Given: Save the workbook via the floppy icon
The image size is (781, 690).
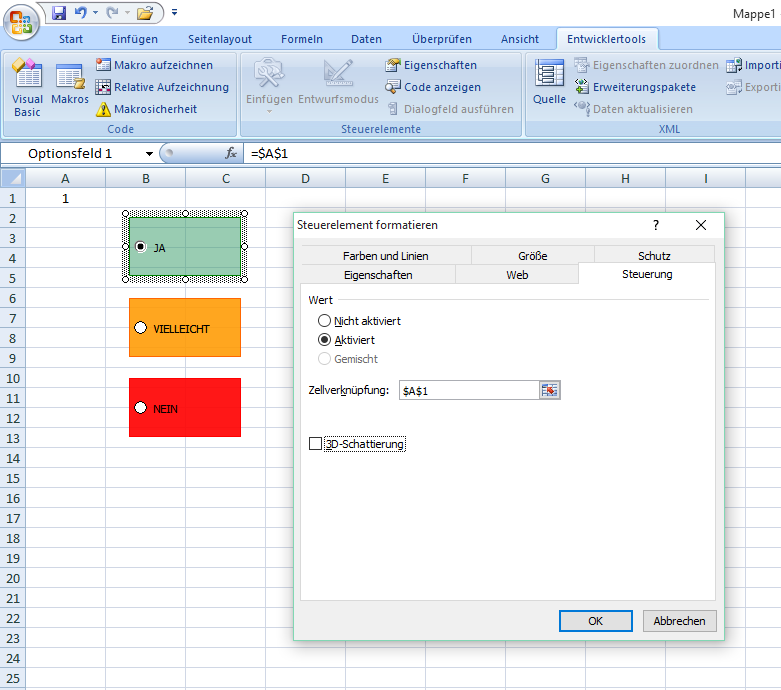Looking at the screenshot, I should click(59, 13).
